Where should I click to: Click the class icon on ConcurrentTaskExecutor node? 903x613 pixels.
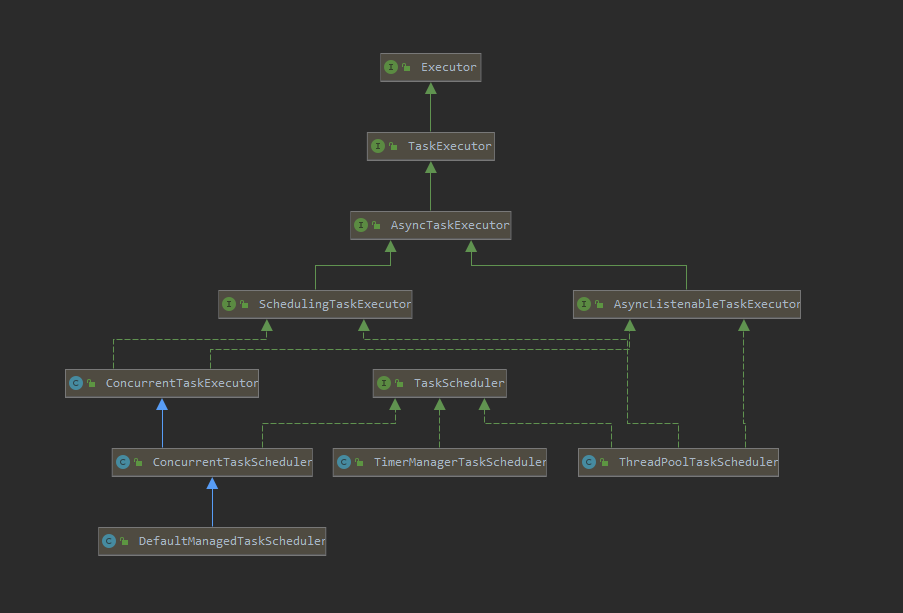pyautogui.click(x=76, y=383)
